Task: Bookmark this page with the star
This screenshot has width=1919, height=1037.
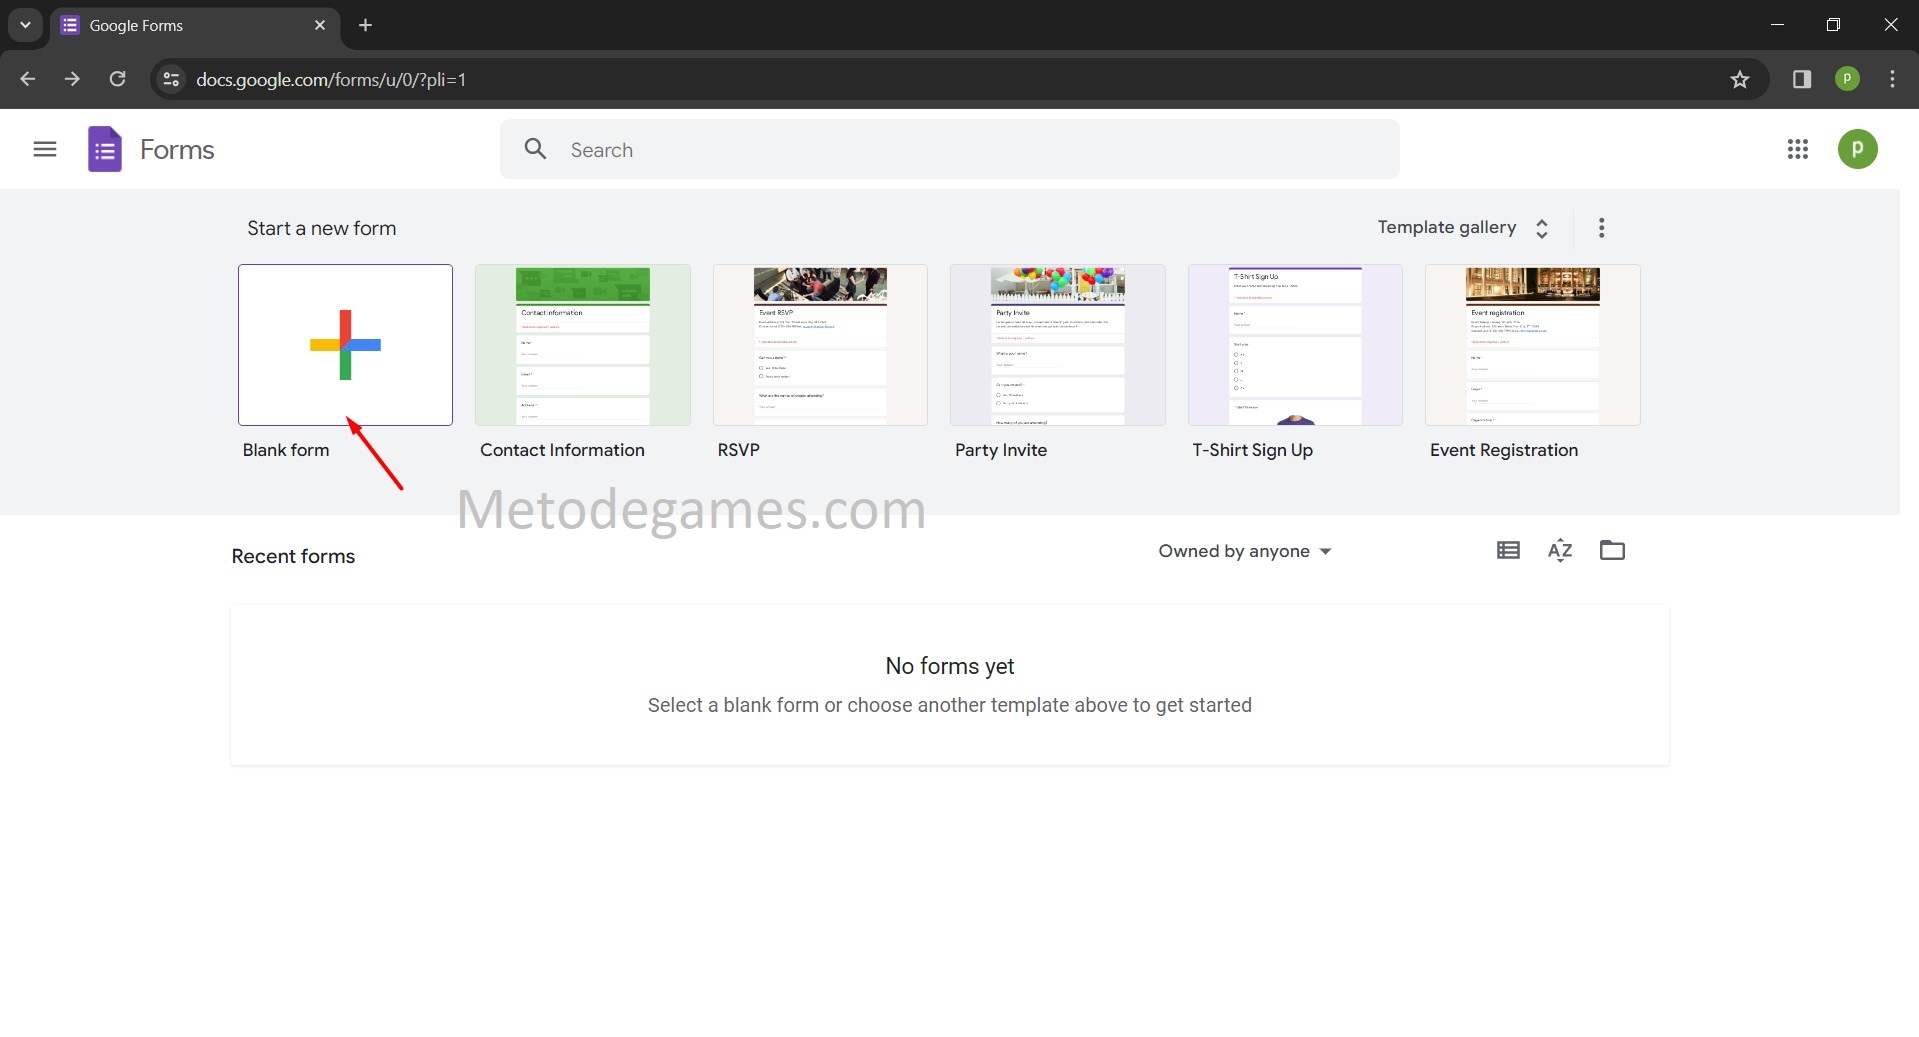Action: (x=1740, y=79)
